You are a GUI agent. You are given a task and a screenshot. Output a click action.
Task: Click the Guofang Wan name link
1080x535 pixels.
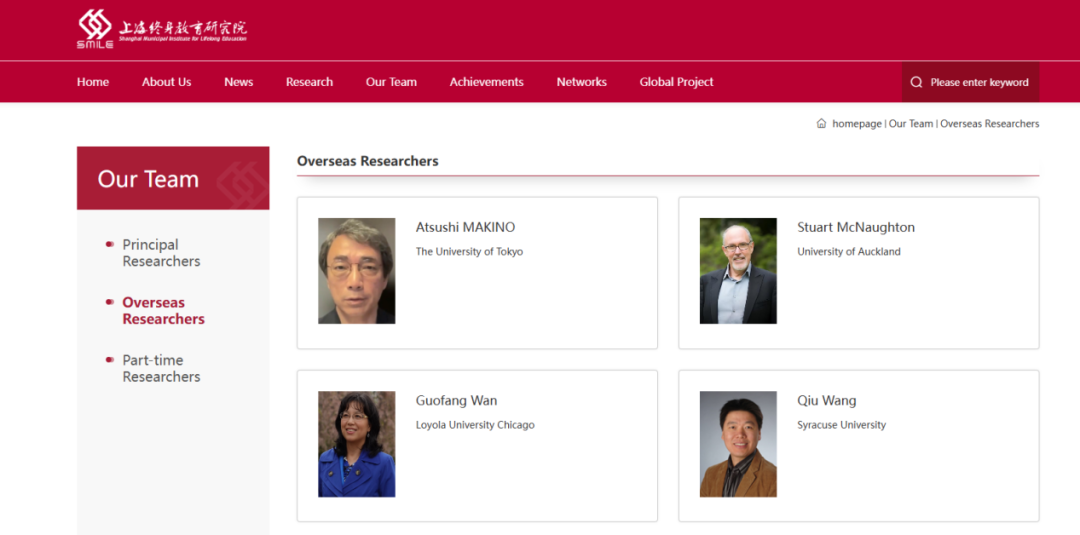[456, 401]
